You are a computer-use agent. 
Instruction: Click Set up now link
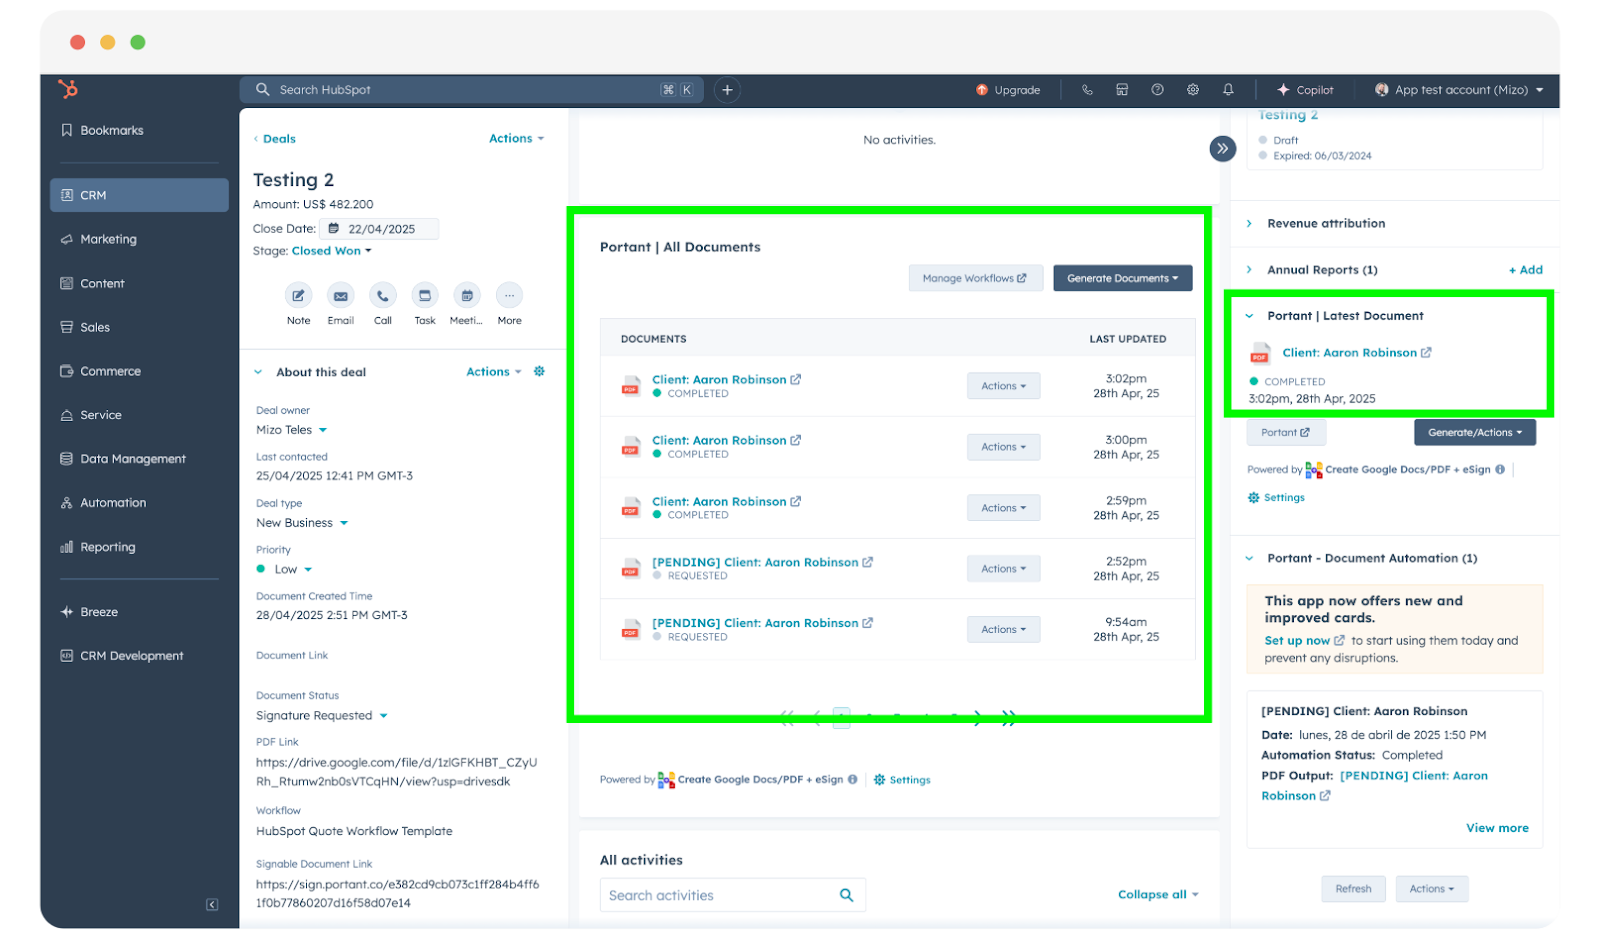pyautogui.click(x=1304, y=641)
